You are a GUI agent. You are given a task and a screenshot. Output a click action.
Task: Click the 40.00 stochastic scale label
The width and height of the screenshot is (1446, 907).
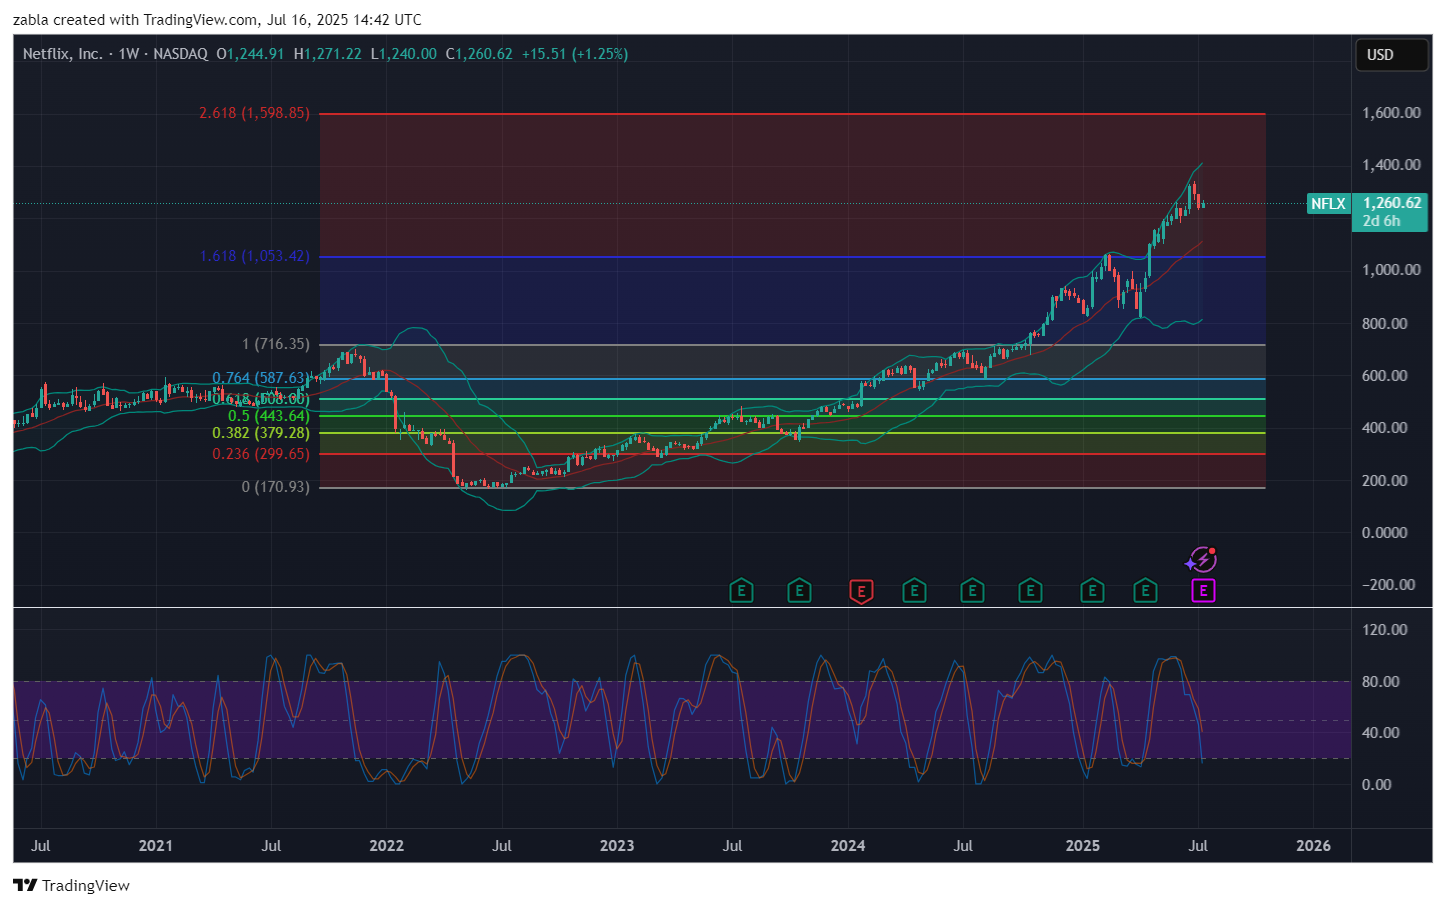pyautogui.click(x=1381, y=733)
